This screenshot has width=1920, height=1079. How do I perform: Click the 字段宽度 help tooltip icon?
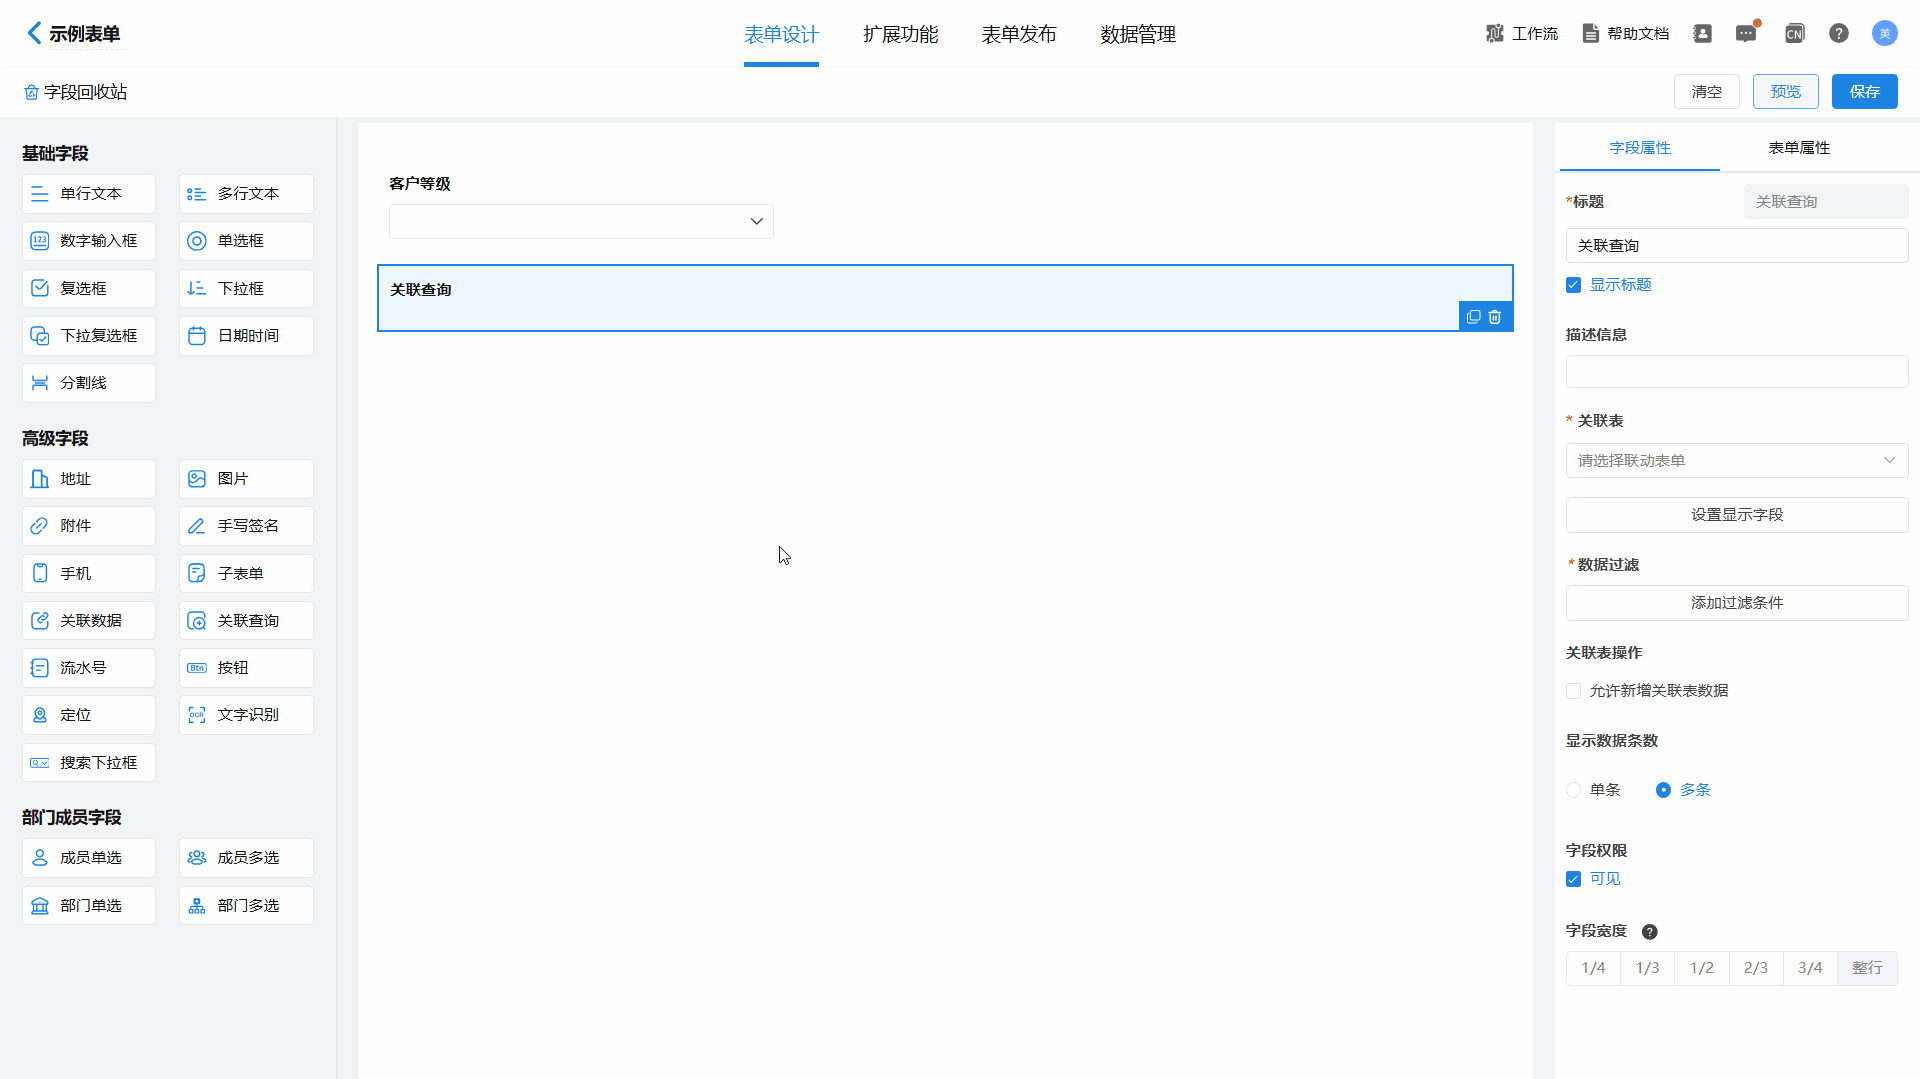click(1650, 932)
